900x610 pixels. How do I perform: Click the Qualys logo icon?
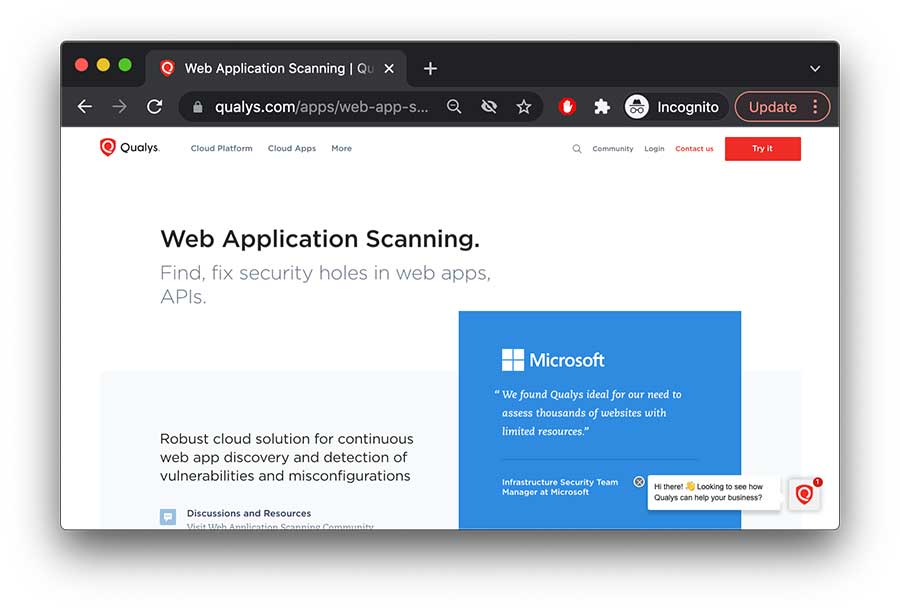pos(106,147)
